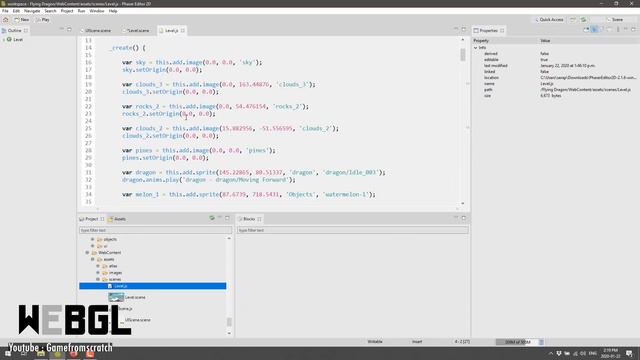
Task: Select UIScene.scene in project tree
Action: 138,320
